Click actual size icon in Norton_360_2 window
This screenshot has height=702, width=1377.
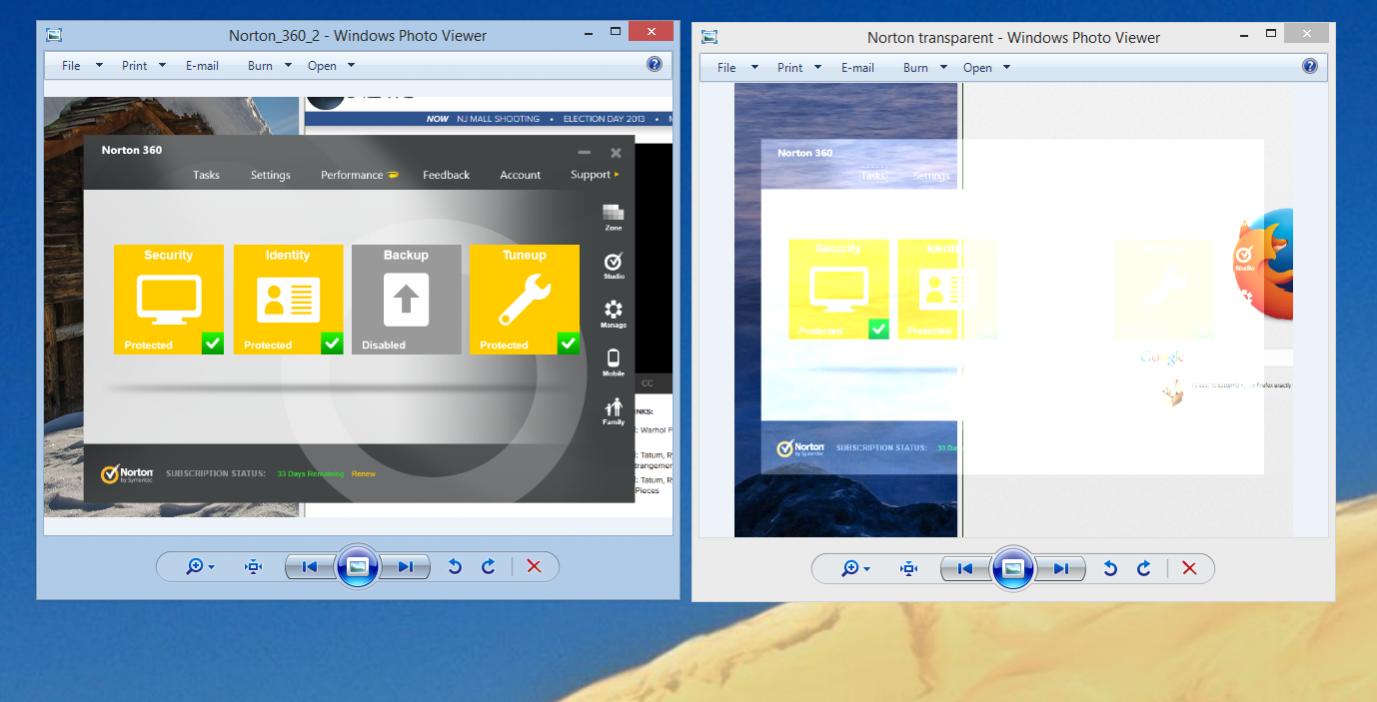254,566
